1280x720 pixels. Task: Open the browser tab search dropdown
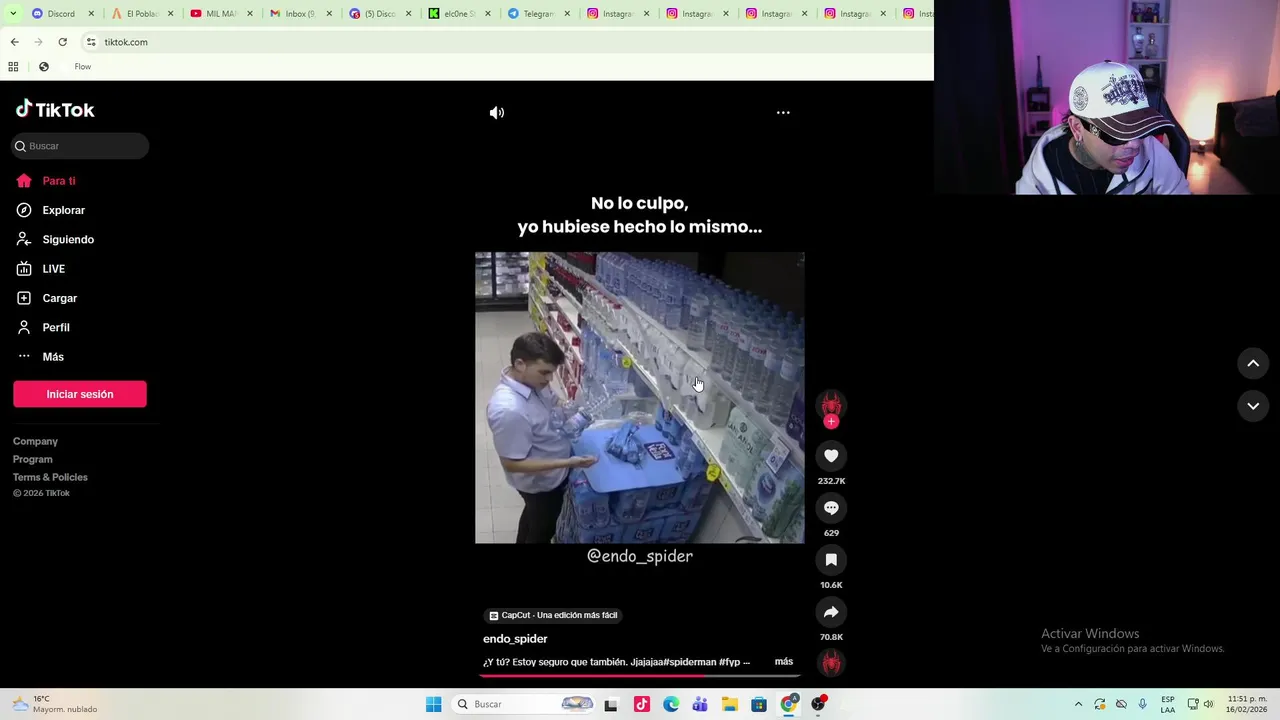13,13
